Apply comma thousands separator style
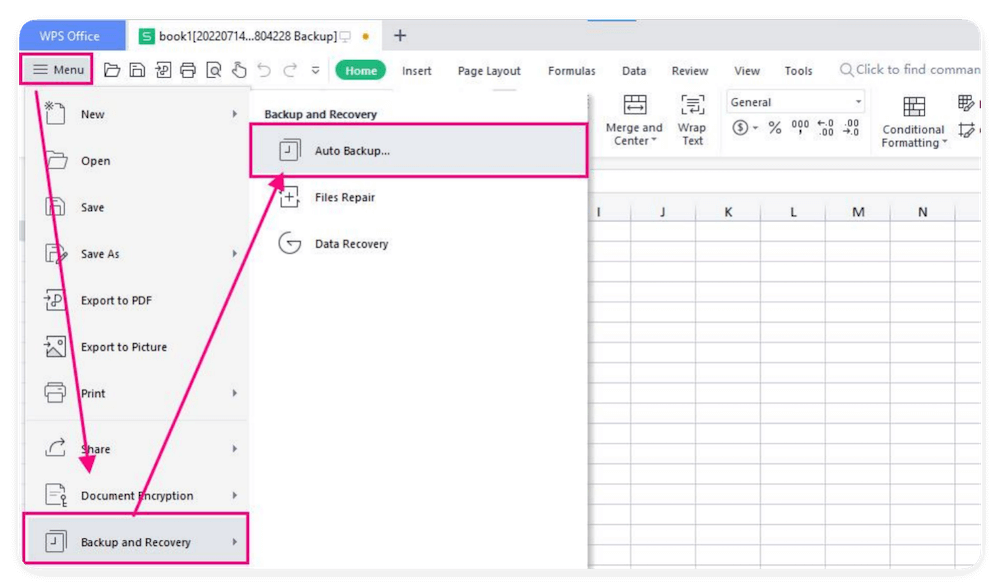 [x=800, y=128]
